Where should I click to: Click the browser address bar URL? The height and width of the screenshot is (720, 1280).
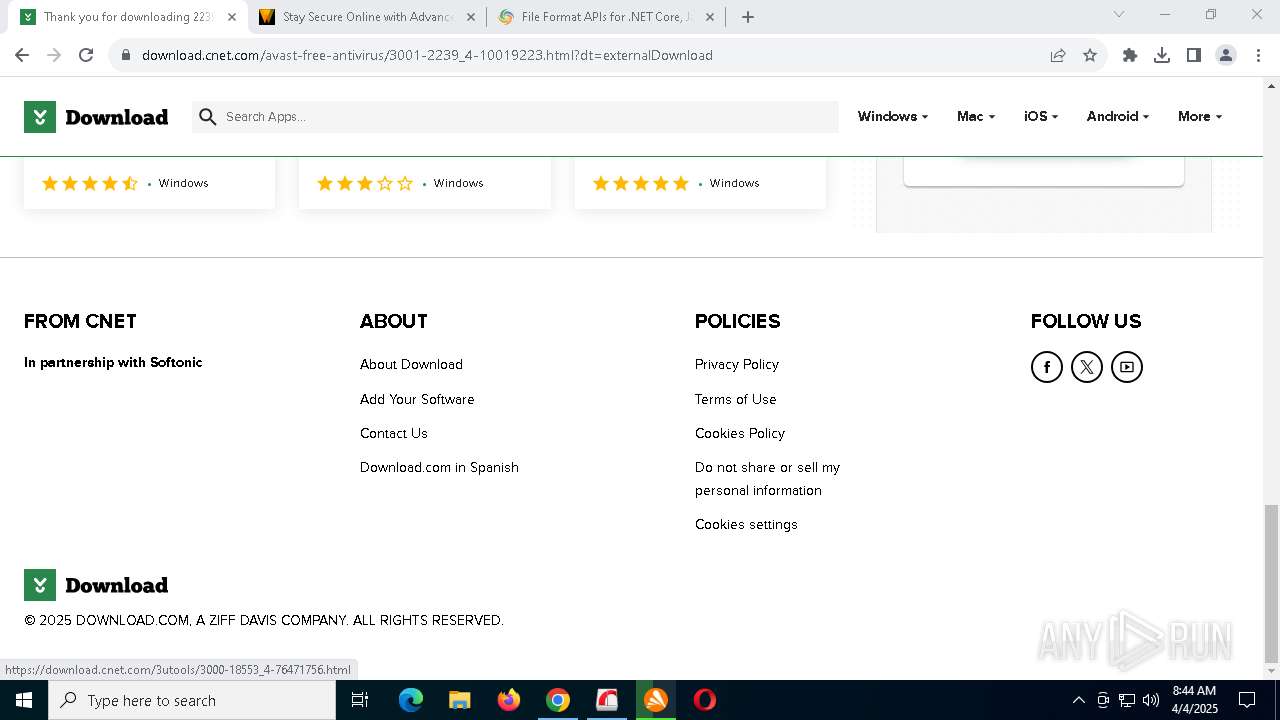pyautogui.click(x=427, y=55)
